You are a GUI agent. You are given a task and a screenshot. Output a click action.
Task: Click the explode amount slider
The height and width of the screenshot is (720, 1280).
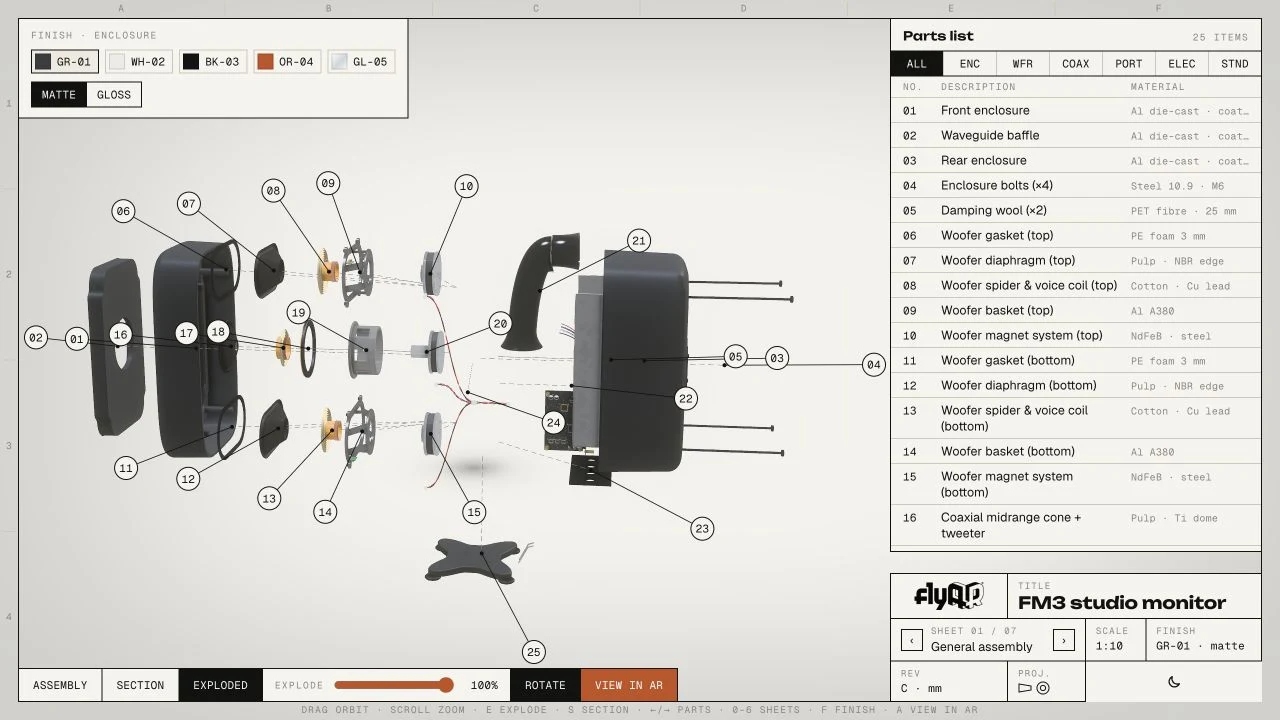[394, 685]
